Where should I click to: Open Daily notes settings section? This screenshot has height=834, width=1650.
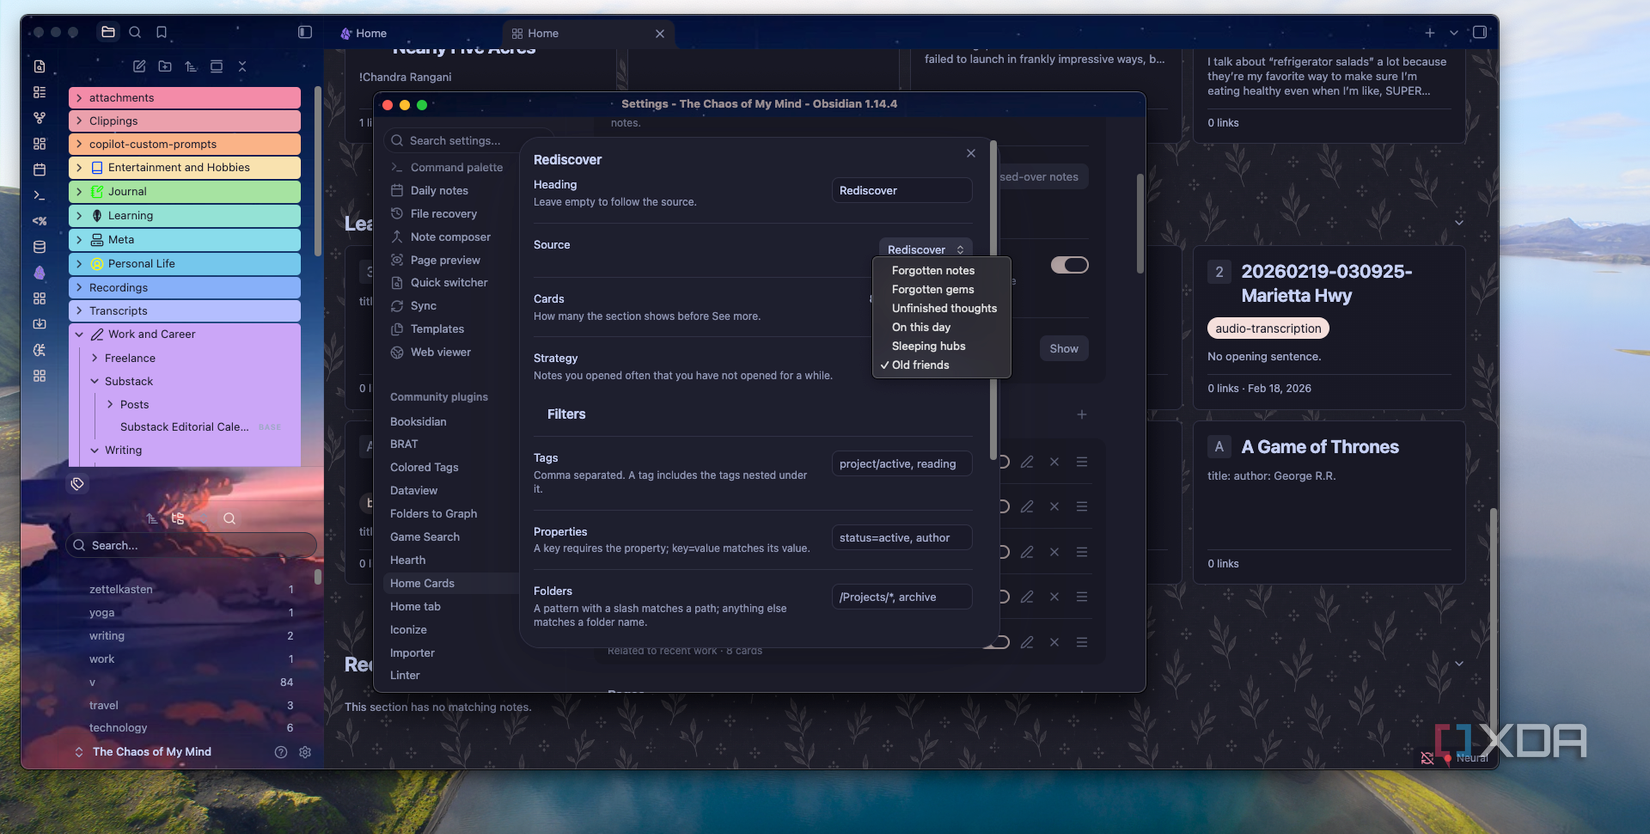click(x=439, y=190)
